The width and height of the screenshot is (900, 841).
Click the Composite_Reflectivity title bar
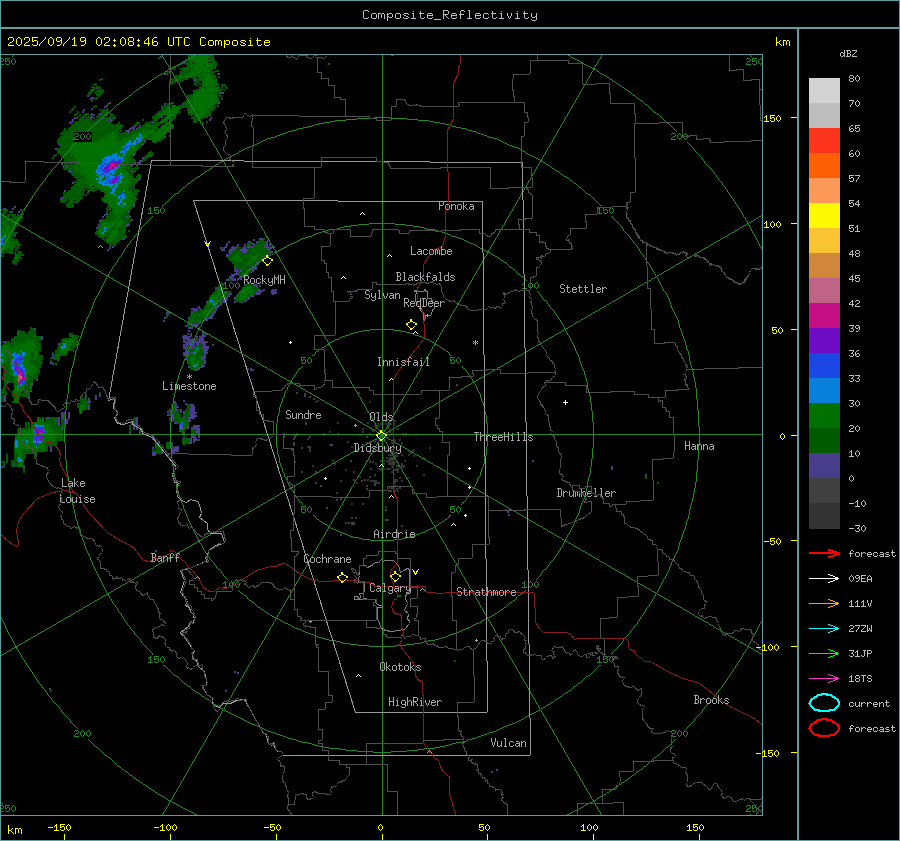(x=449, y=14)
